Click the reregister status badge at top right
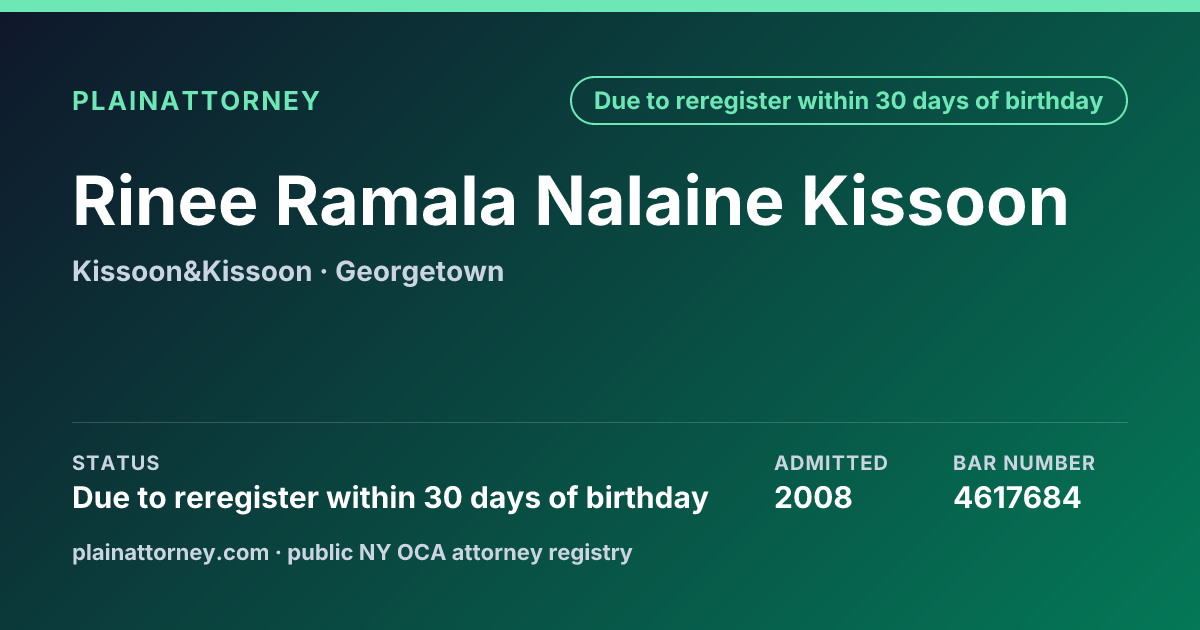 tap(849, 101)
